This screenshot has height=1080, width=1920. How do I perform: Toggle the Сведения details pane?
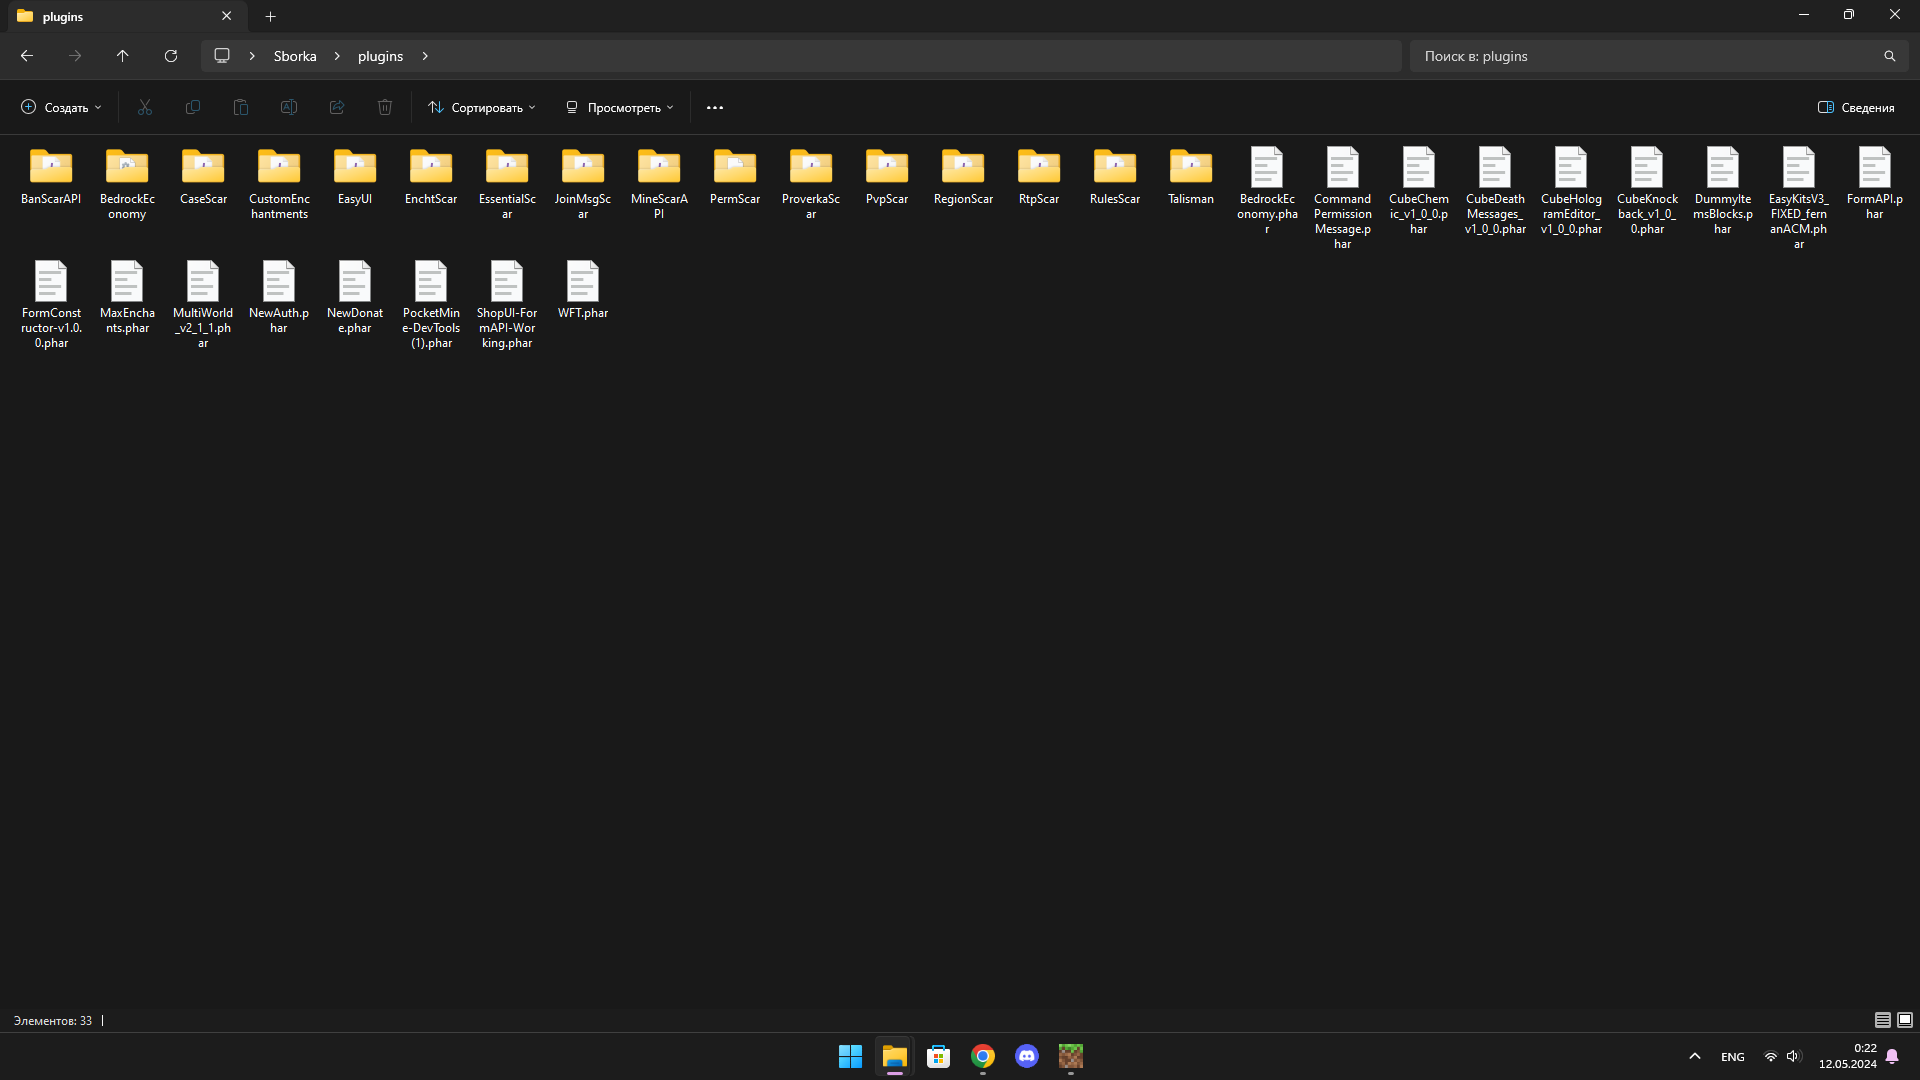(x=1856, y=107)
